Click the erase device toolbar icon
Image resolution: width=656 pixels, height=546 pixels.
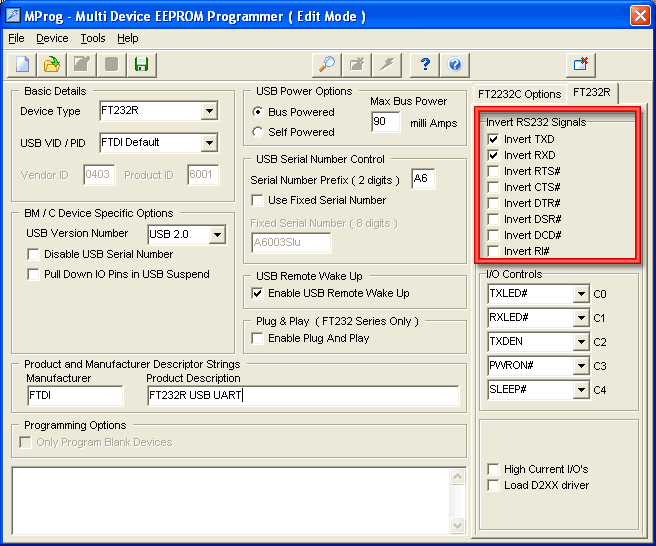pyautogui.click(x=357, y=65)
